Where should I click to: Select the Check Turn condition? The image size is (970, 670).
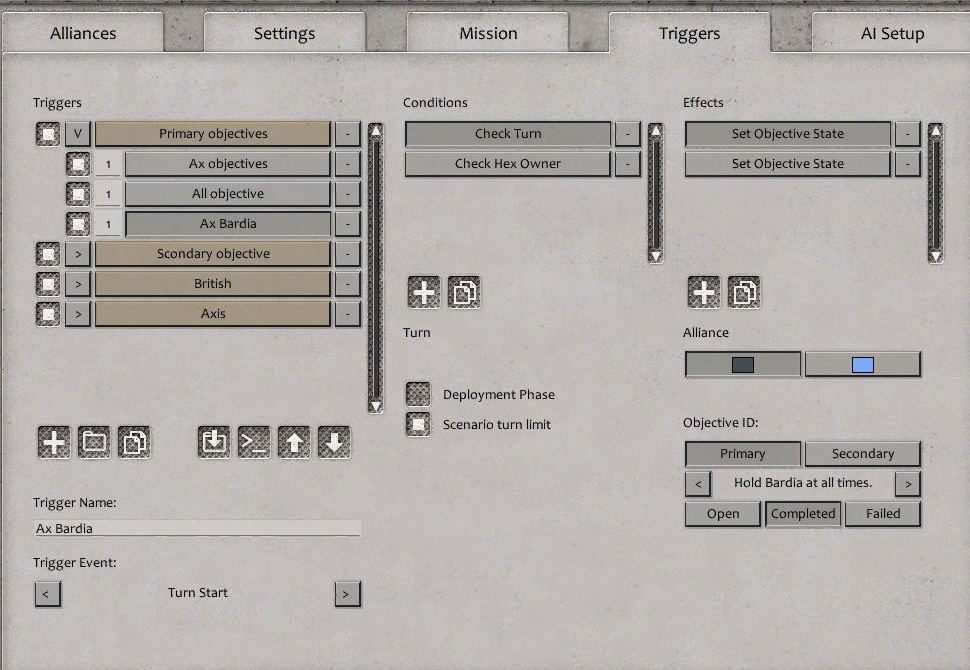[508, 134]
